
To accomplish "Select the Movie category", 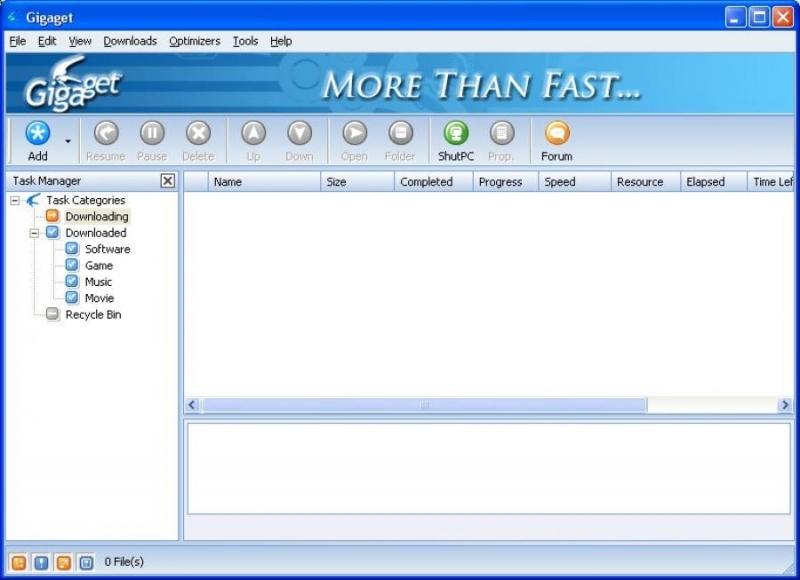I will 99,298.
